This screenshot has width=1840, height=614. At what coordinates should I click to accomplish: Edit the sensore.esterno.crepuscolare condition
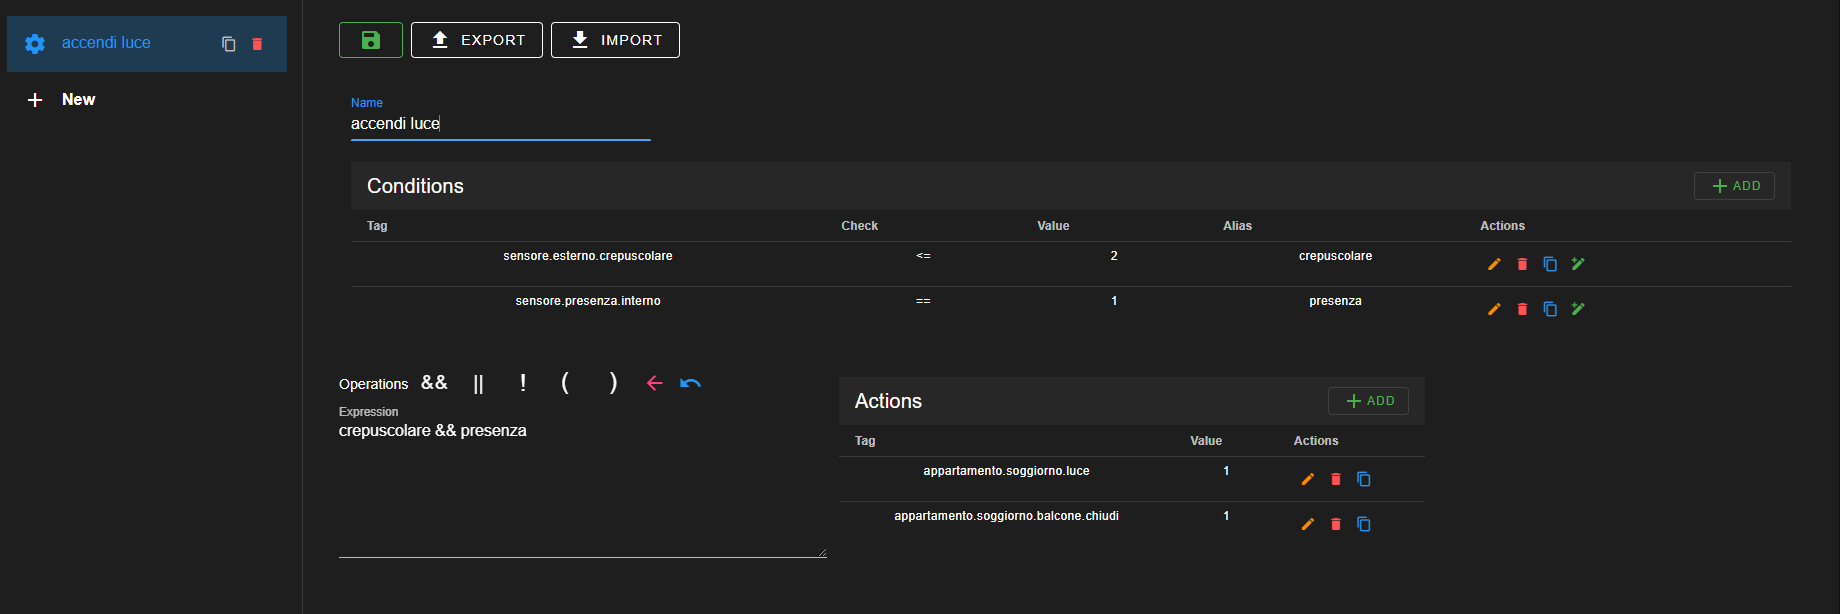[x=1494, y=264]
